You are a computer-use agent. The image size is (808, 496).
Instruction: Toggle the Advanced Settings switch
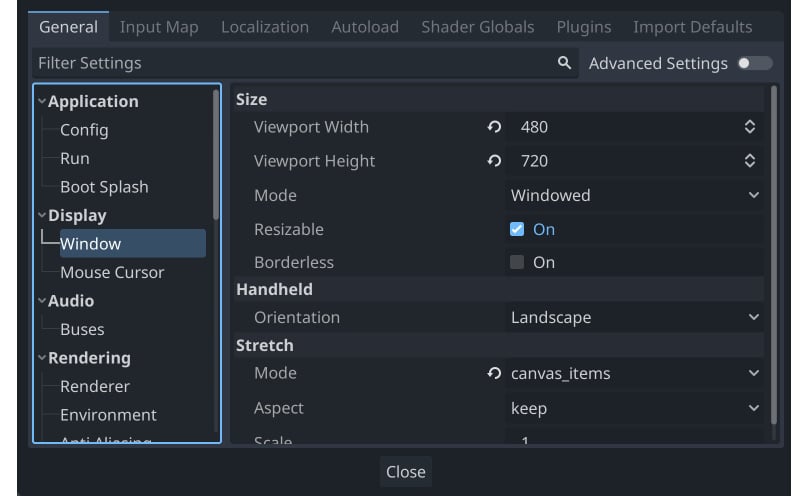click(755, 63)
